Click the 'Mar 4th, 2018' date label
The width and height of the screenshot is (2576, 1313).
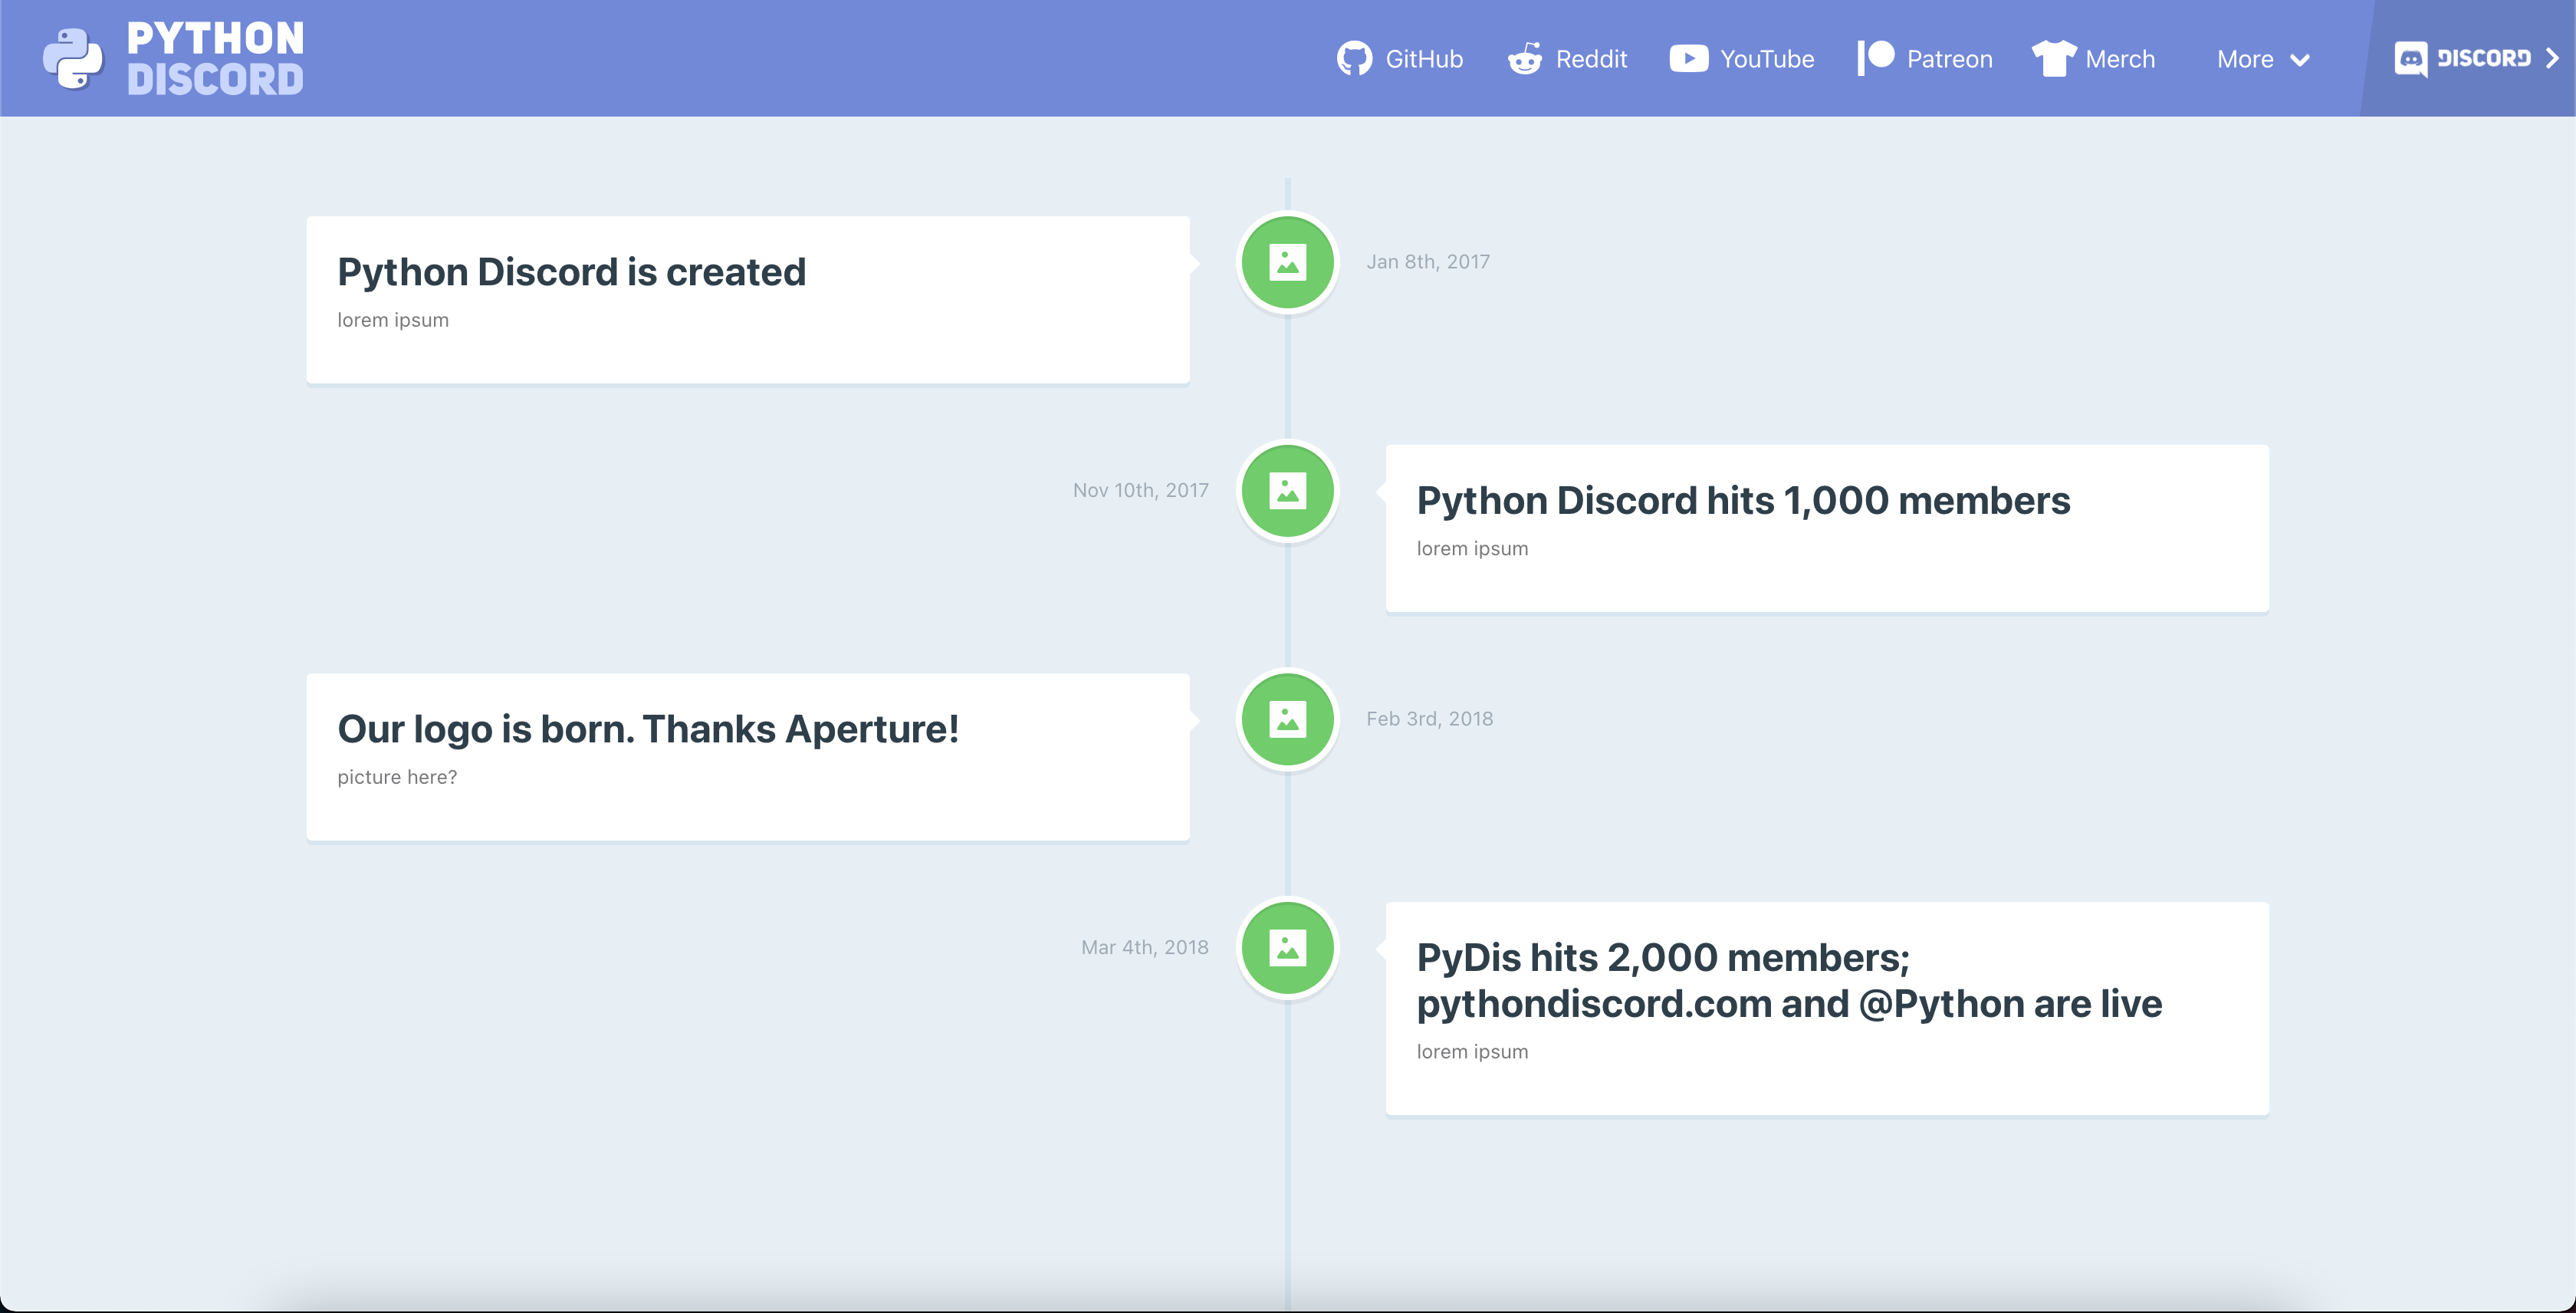coord(1145,948)
